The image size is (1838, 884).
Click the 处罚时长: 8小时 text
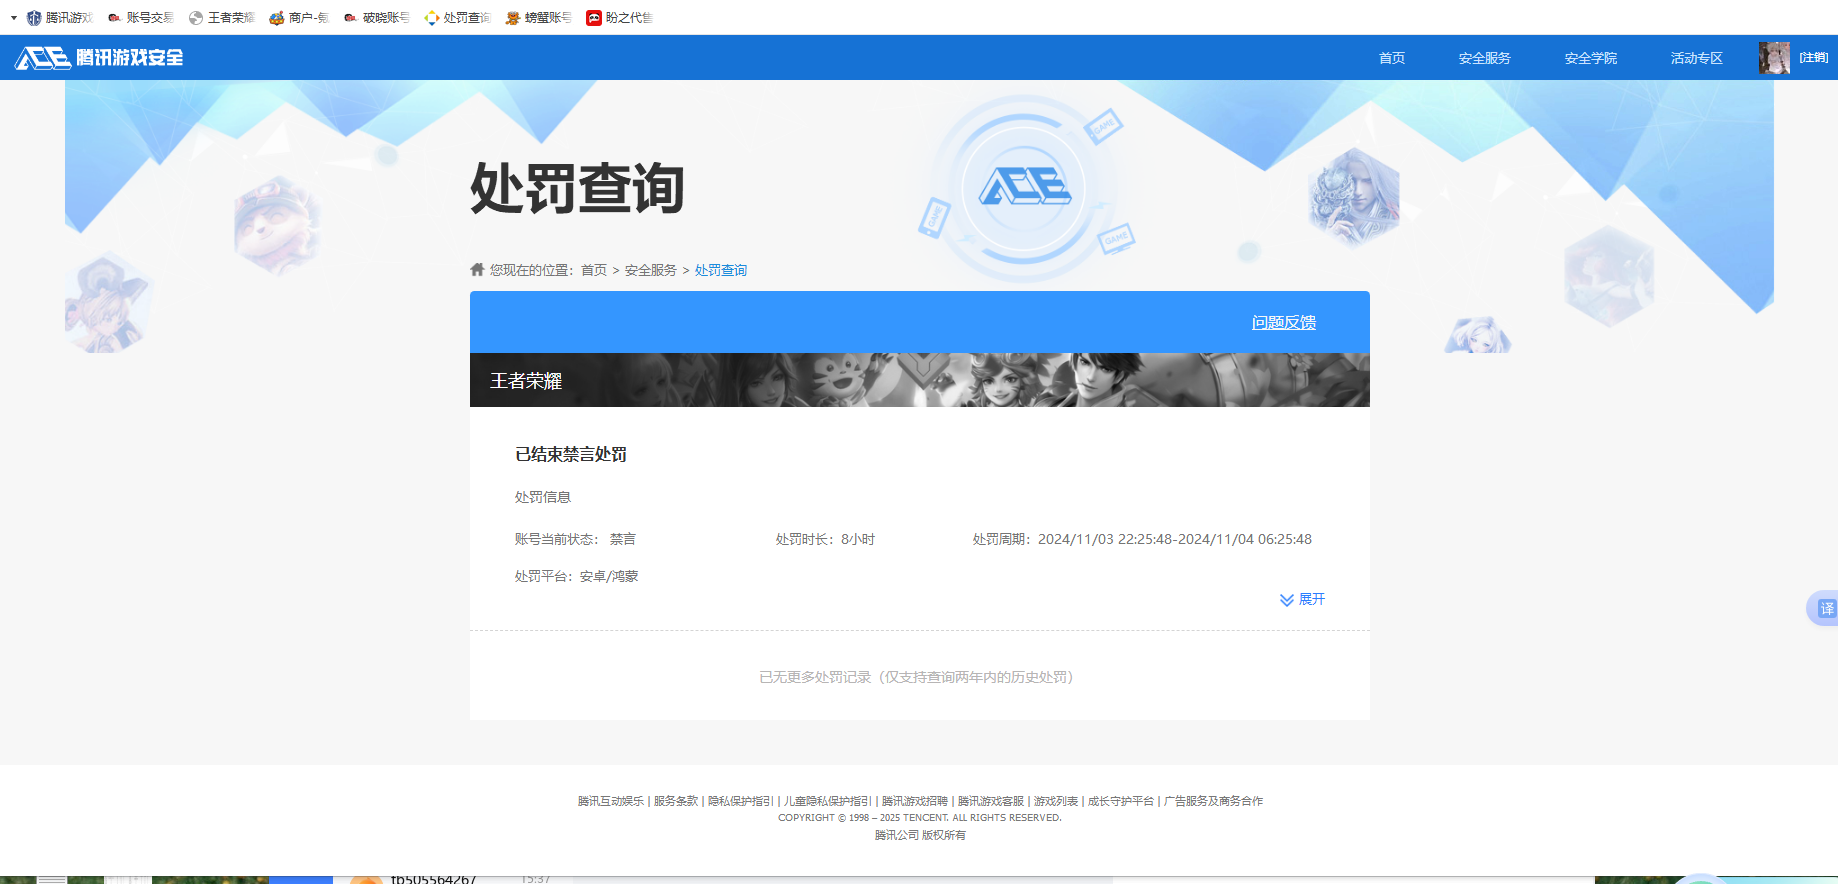click(825, 539)
